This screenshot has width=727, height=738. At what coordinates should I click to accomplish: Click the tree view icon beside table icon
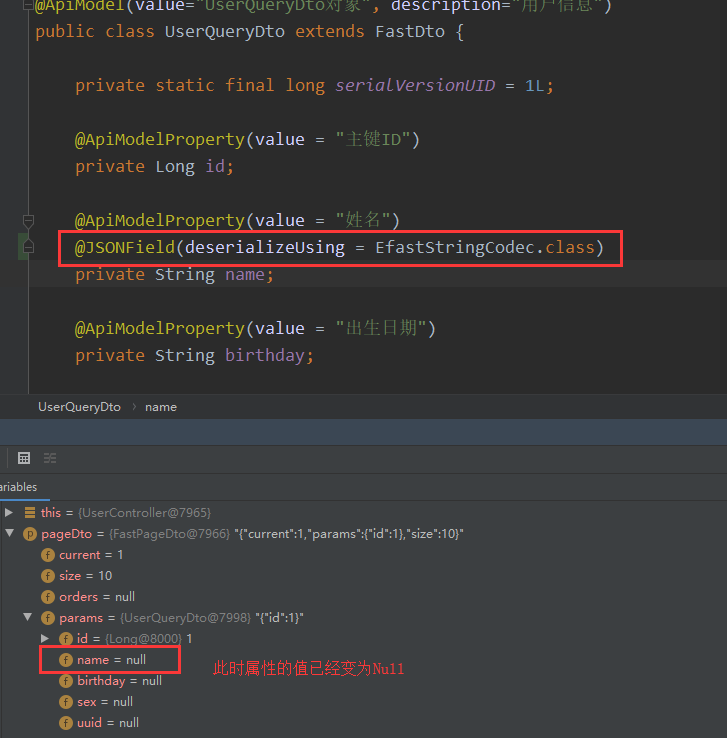(50, 458)
